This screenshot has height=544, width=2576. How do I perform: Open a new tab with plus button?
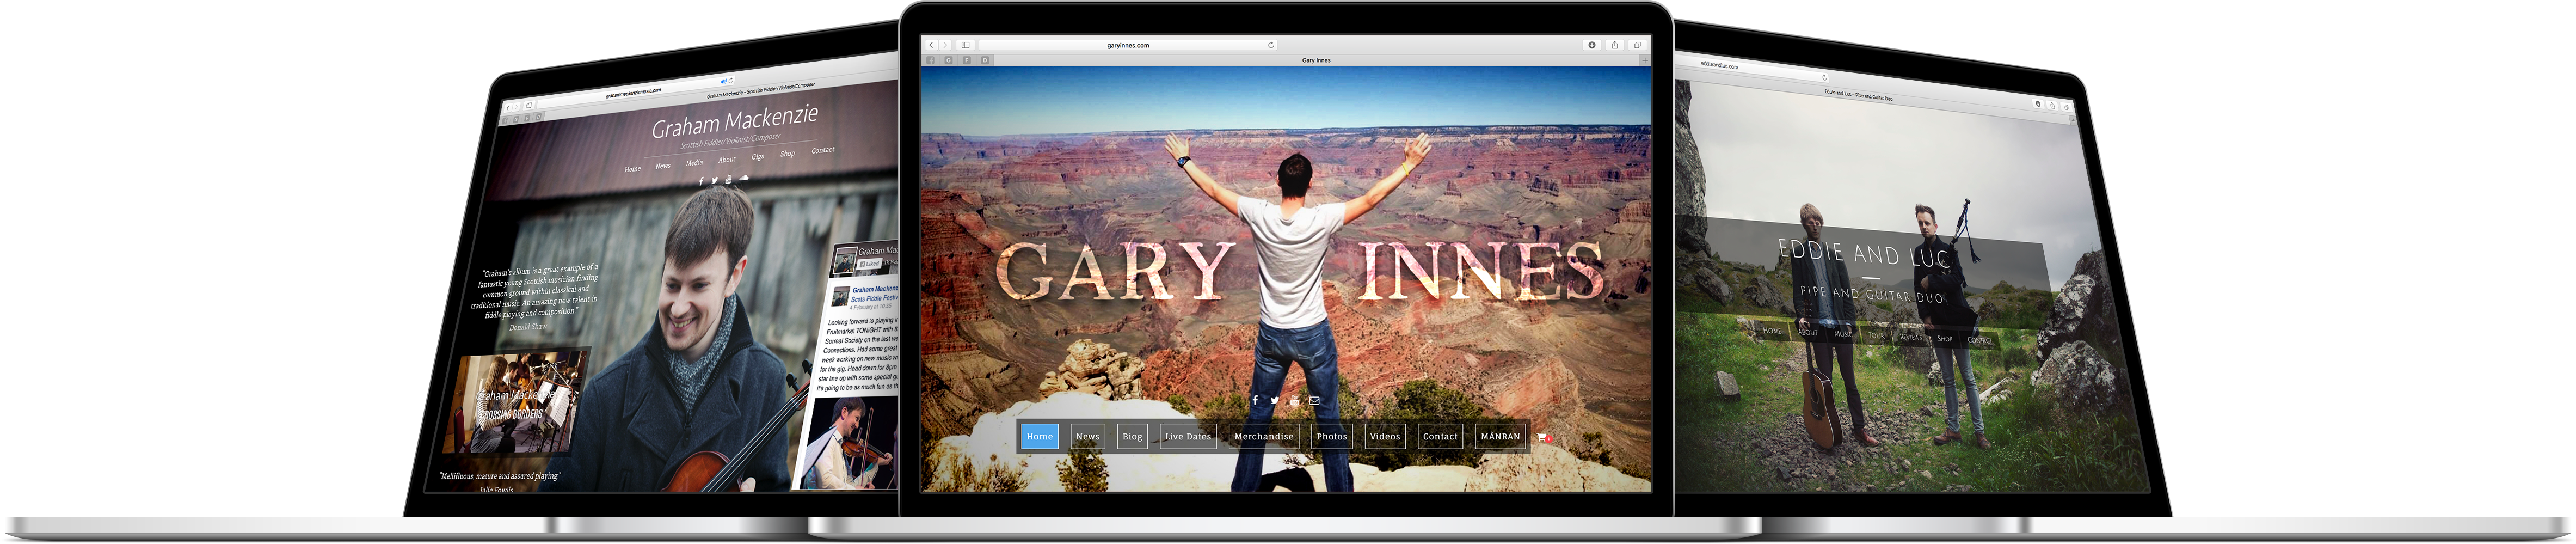[x=1644, y=60]
